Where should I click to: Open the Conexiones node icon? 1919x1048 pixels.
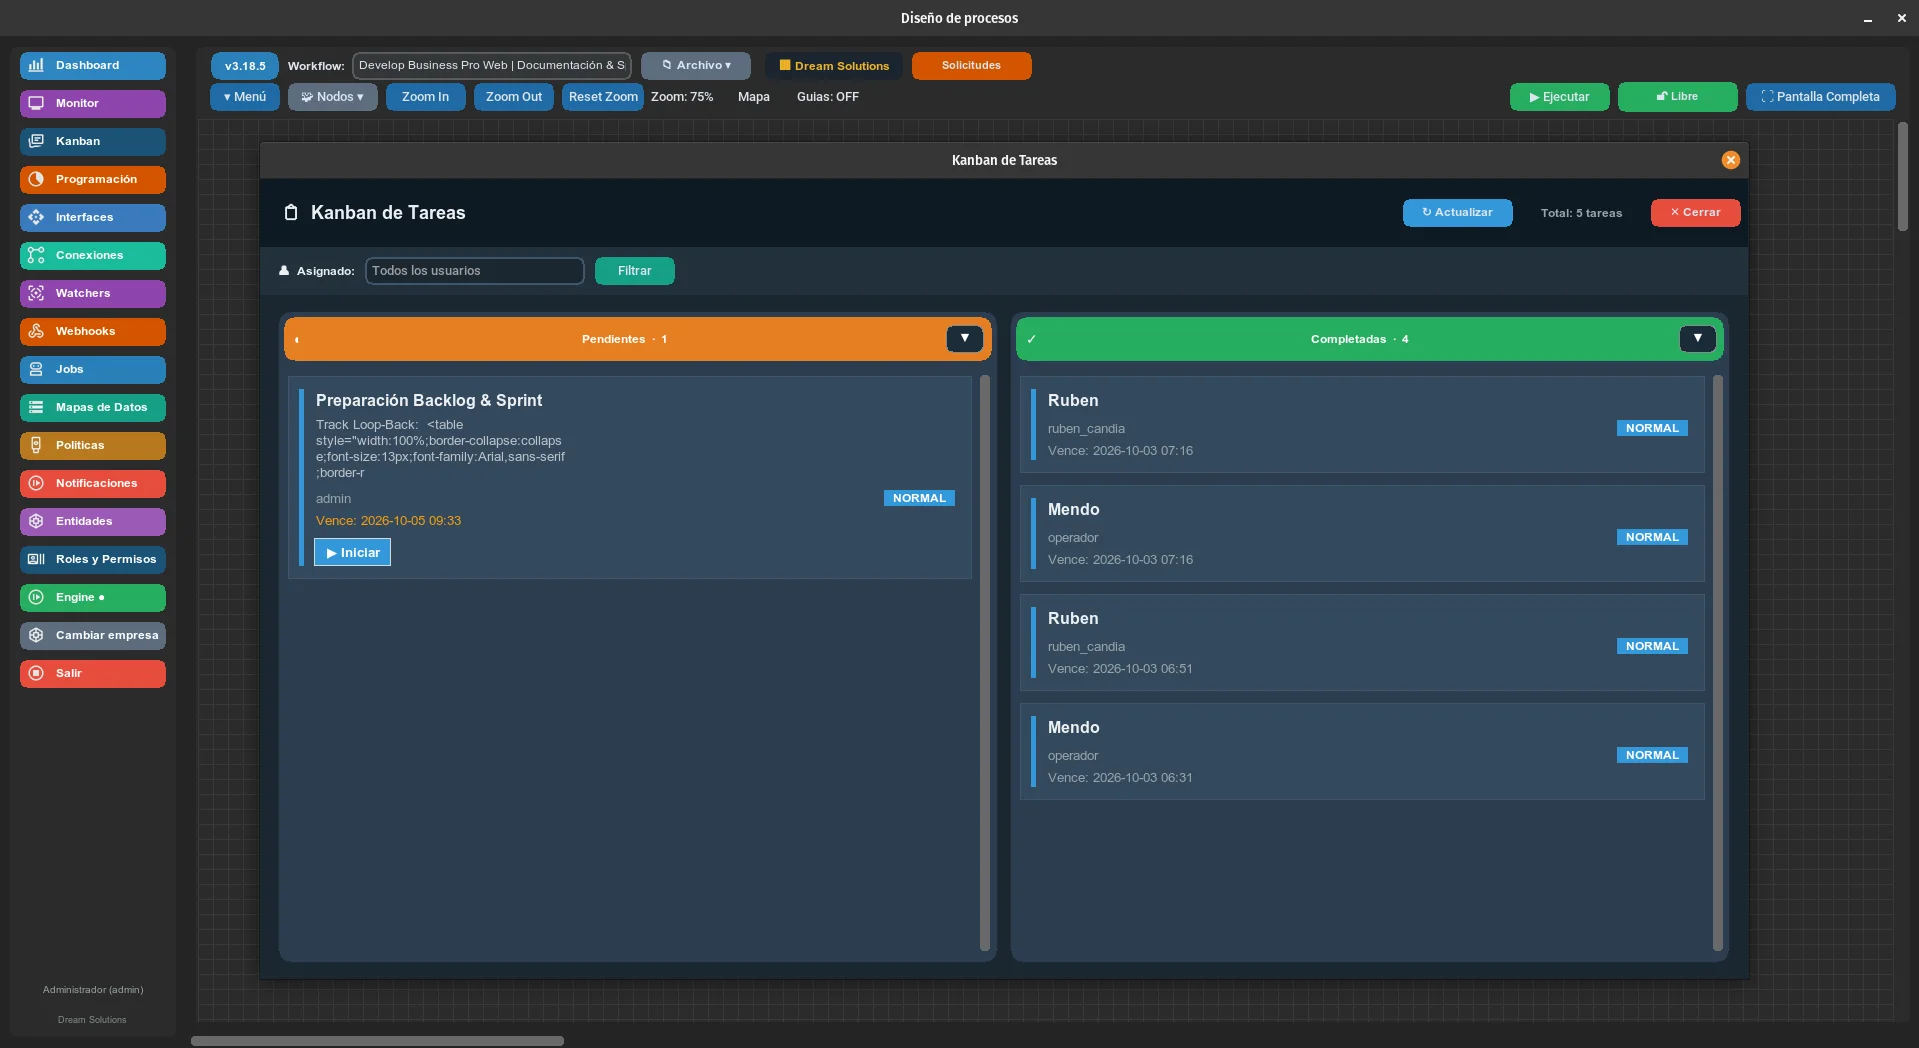(x=36, y=256)
